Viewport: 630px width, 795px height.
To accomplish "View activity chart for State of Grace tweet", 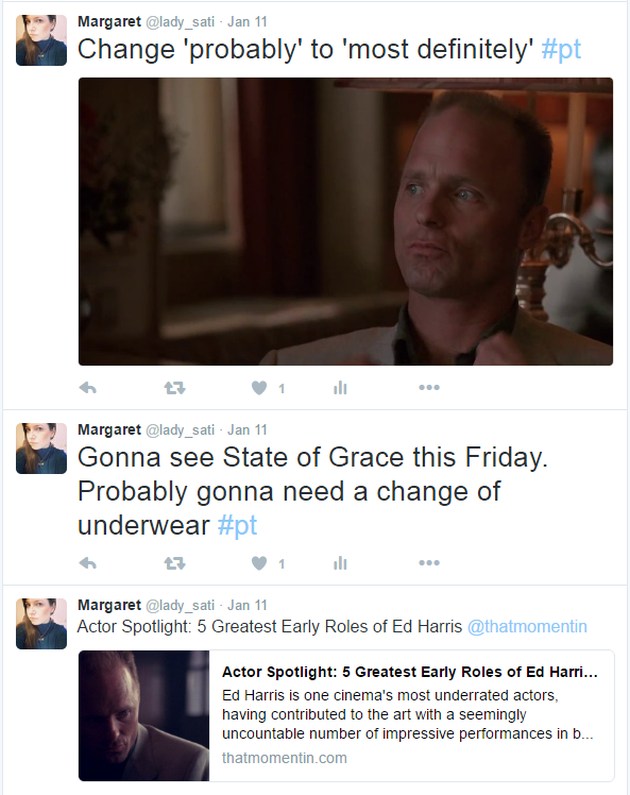I will click(340, 563).
